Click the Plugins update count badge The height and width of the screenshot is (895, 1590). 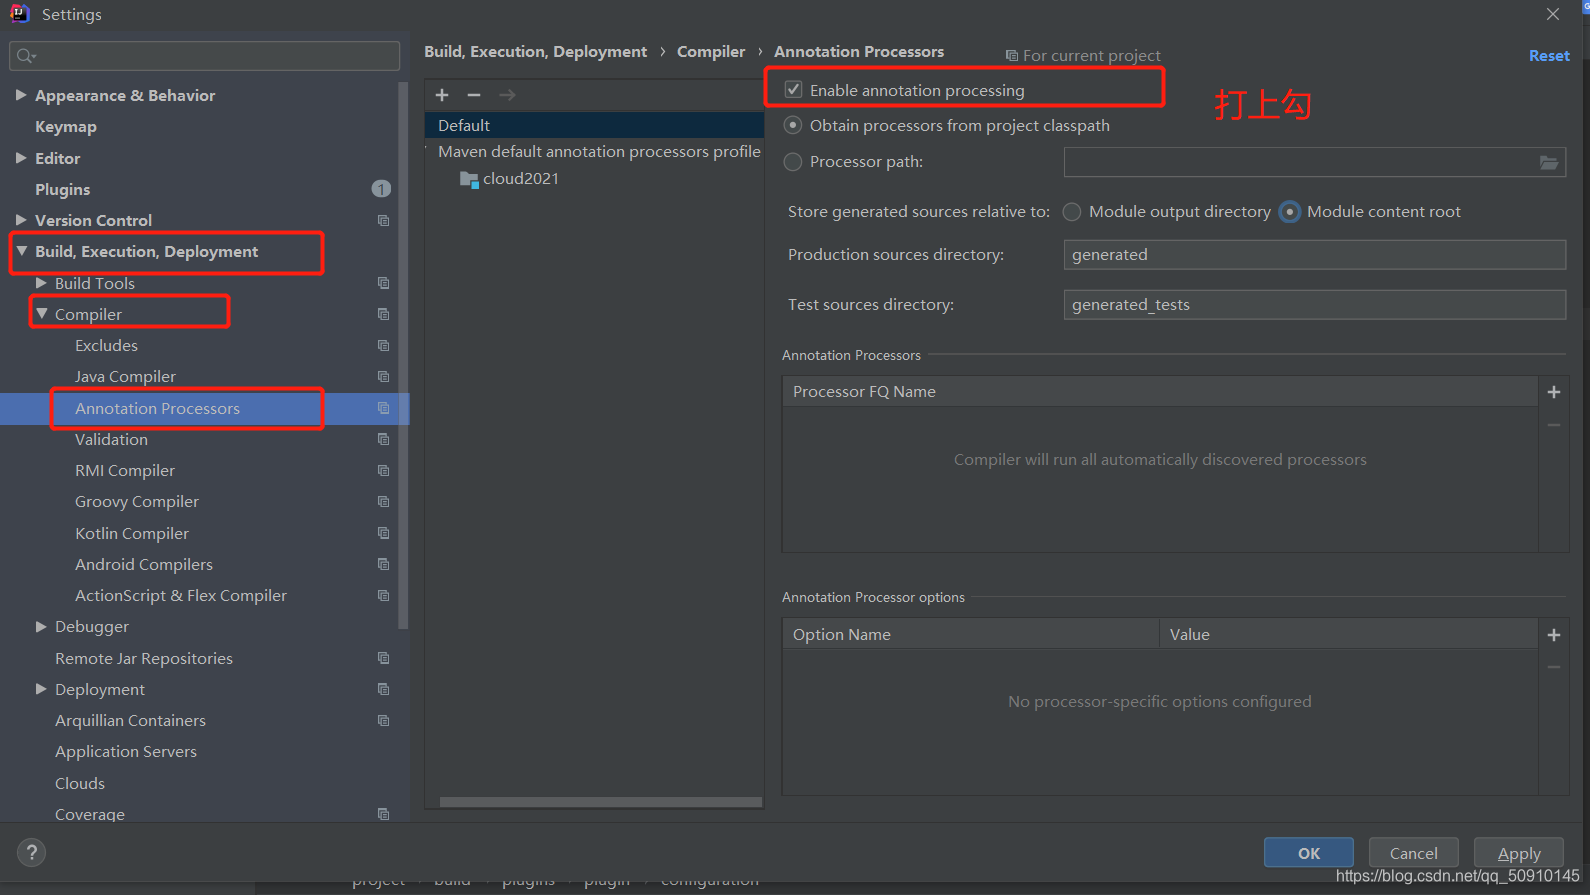381,189
